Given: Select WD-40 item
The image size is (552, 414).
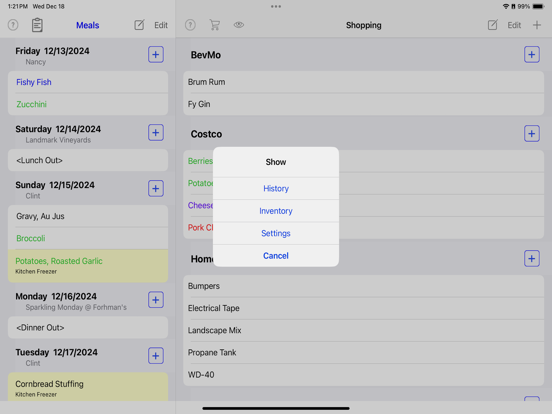Looking at the screenshot, I should click(364, 375).
